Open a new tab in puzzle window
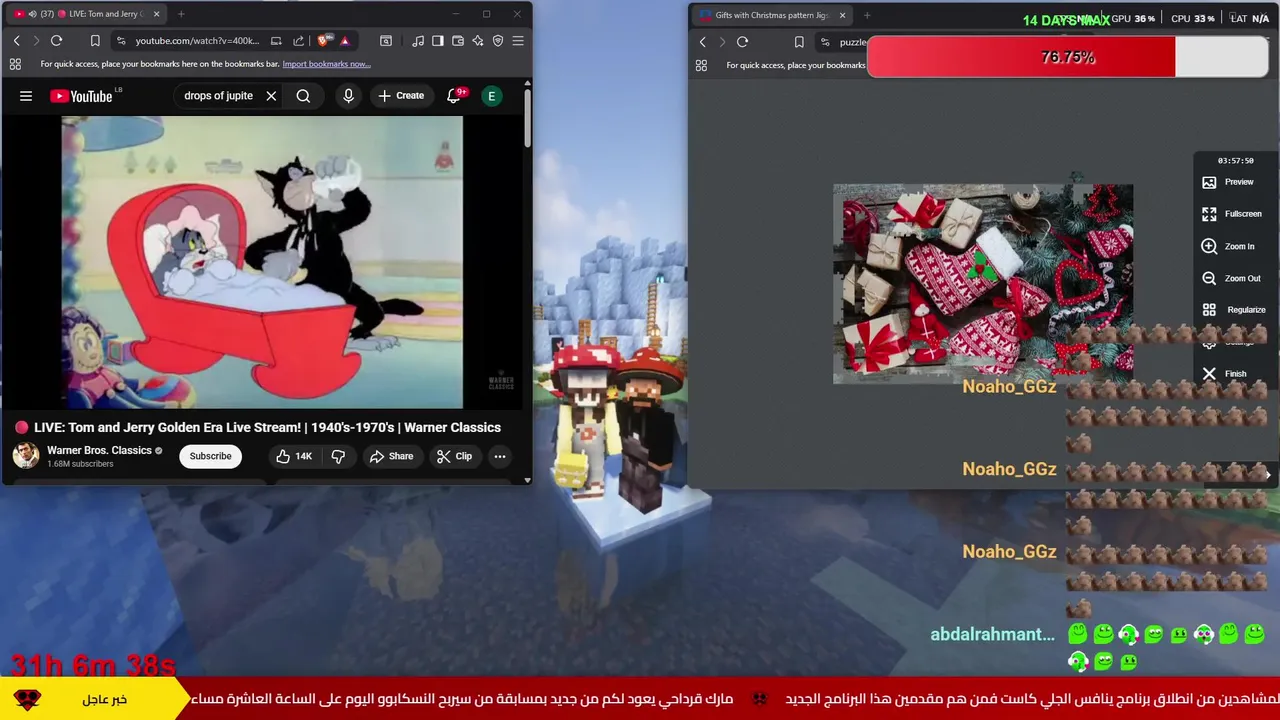Screen dimensions: 1280x720 click(x=867, y=15)
